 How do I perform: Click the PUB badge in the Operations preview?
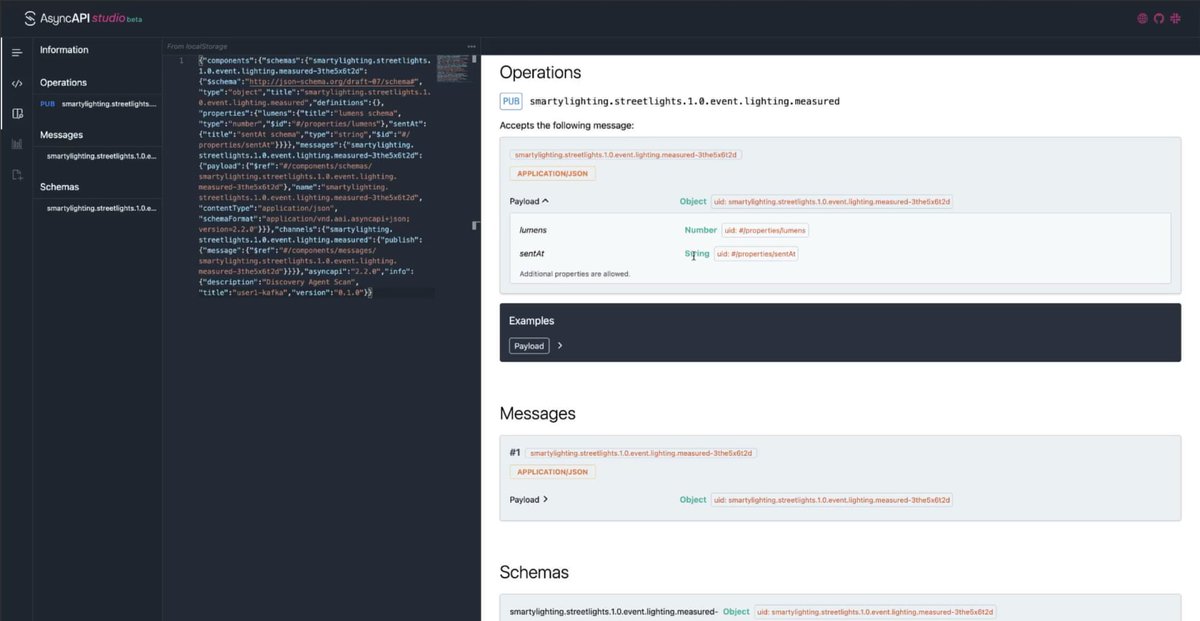click(511, 101)
